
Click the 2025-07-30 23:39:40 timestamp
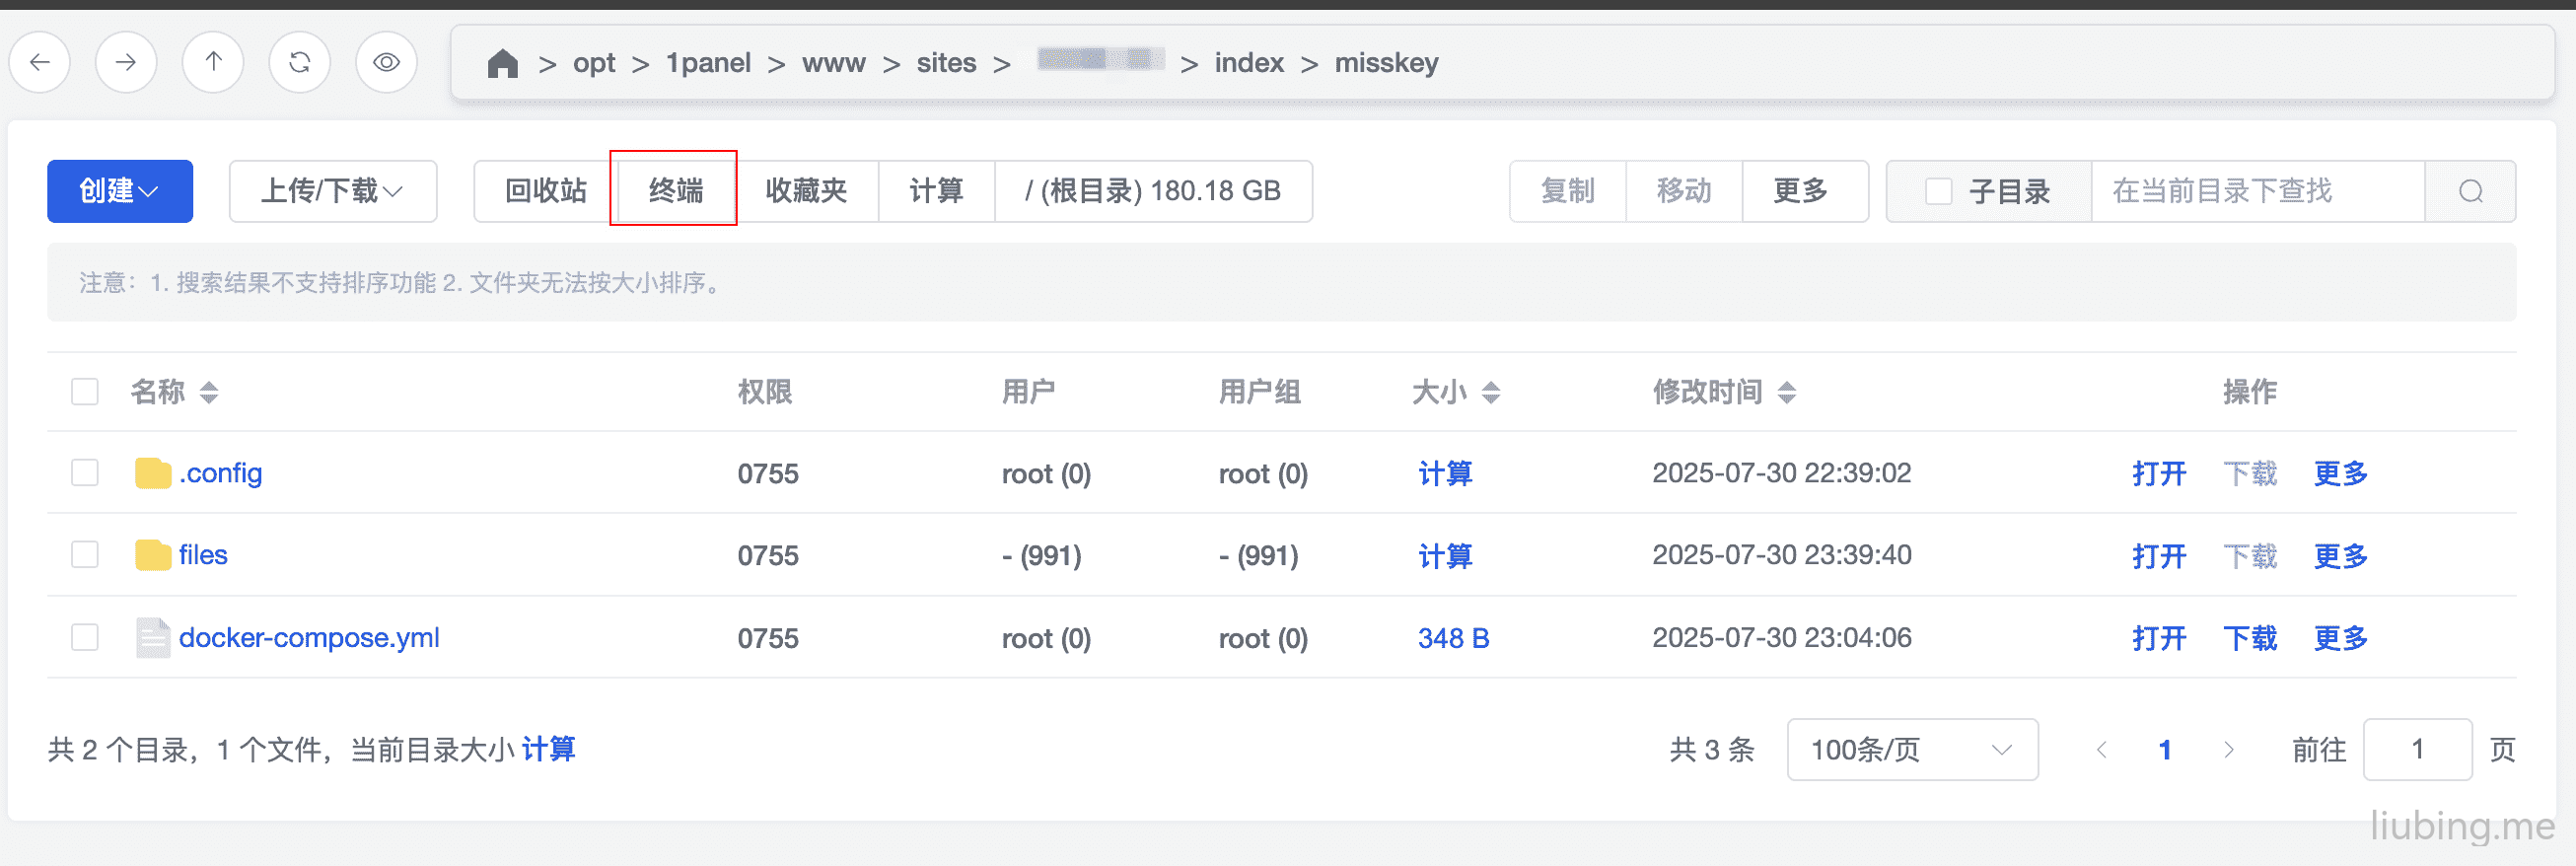[1782, 555]
